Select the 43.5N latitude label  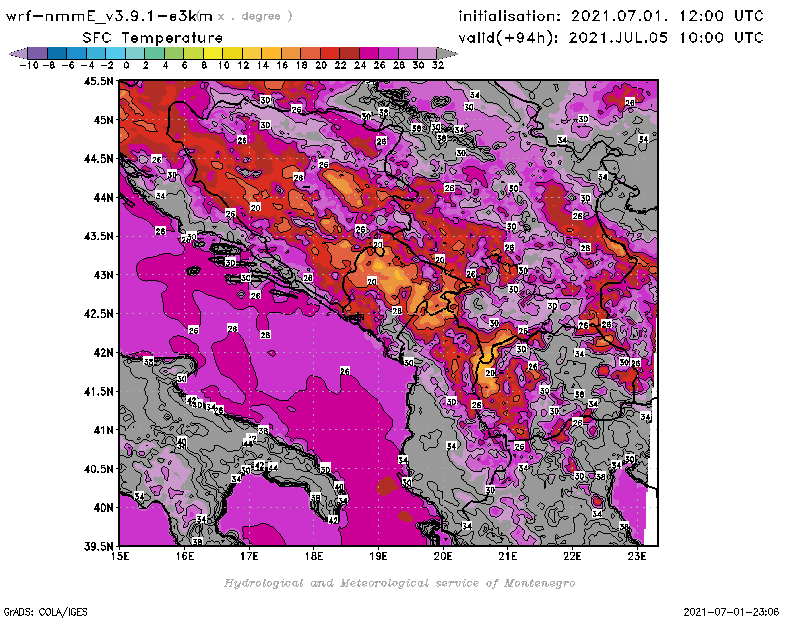click(98, 236)
